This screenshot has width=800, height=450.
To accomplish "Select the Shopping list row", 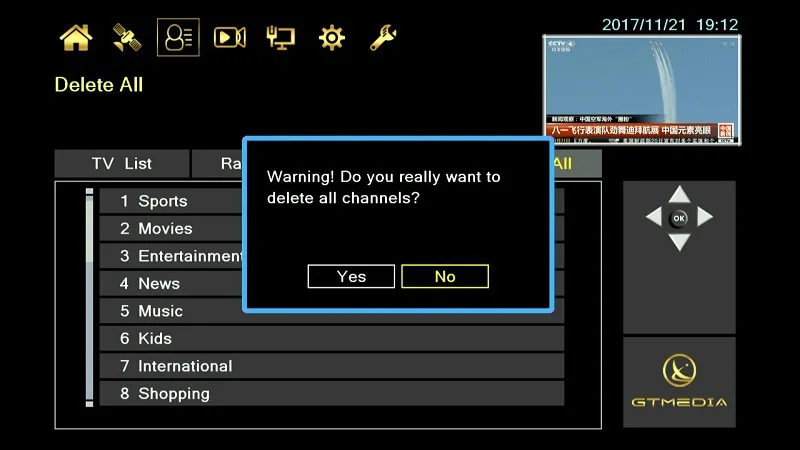I will 332,394.
